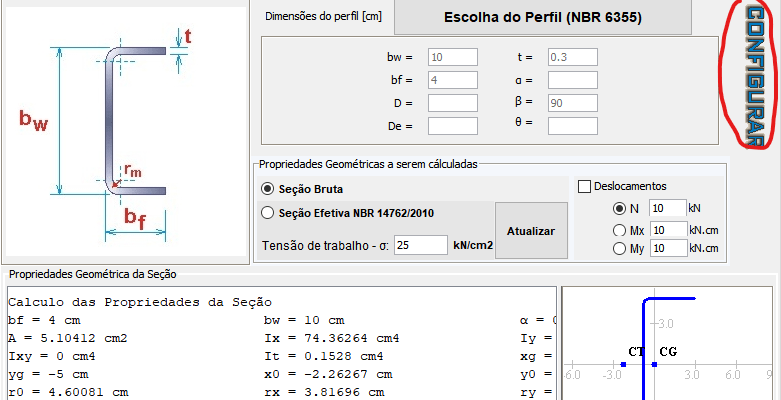The width and height of the screenshot is (781, 400).
Task: Click the Escolha do Perfil (NBR 6355) button
Action: 542,17
